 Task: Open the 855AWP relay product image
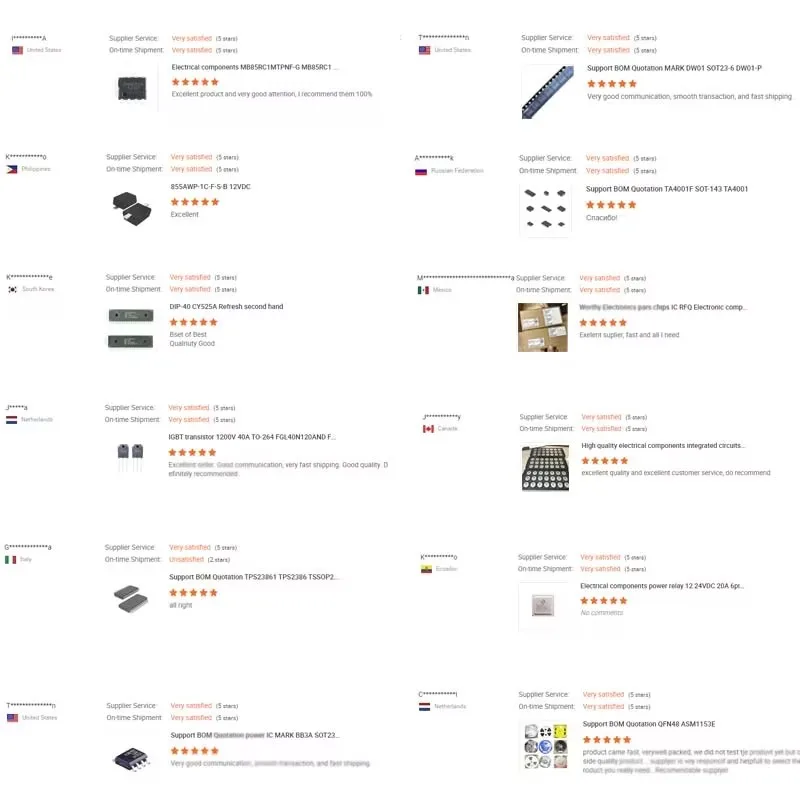[x=132, y=207]
